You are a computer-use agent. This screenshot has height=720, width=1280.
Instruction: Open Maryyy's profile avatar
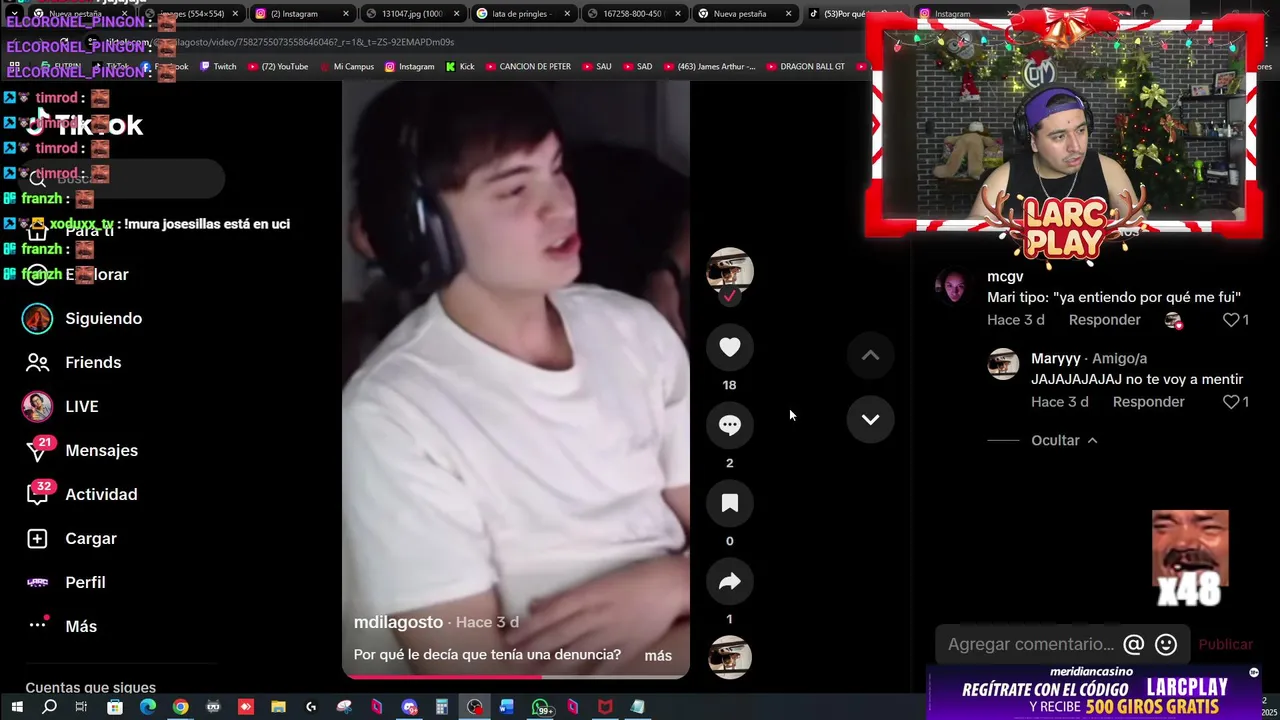[x=1003, y=364]
